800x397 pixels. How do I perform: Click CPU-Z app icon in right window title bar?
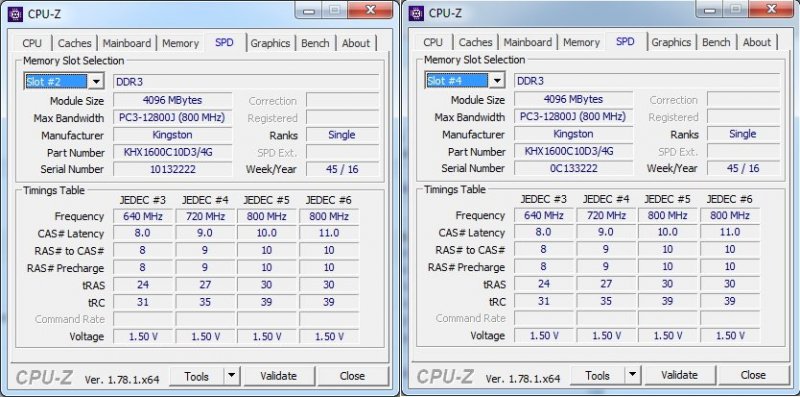(416, 13)
